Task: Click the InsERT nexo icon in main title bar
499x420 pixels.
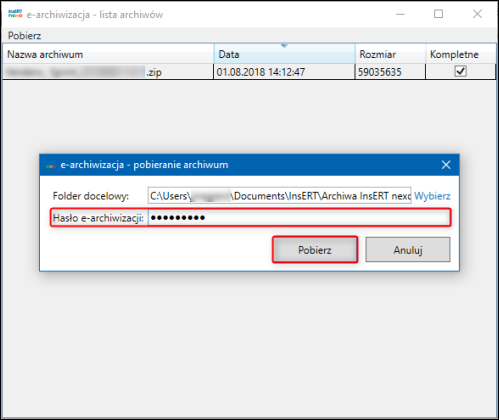Action: point(15,14)
